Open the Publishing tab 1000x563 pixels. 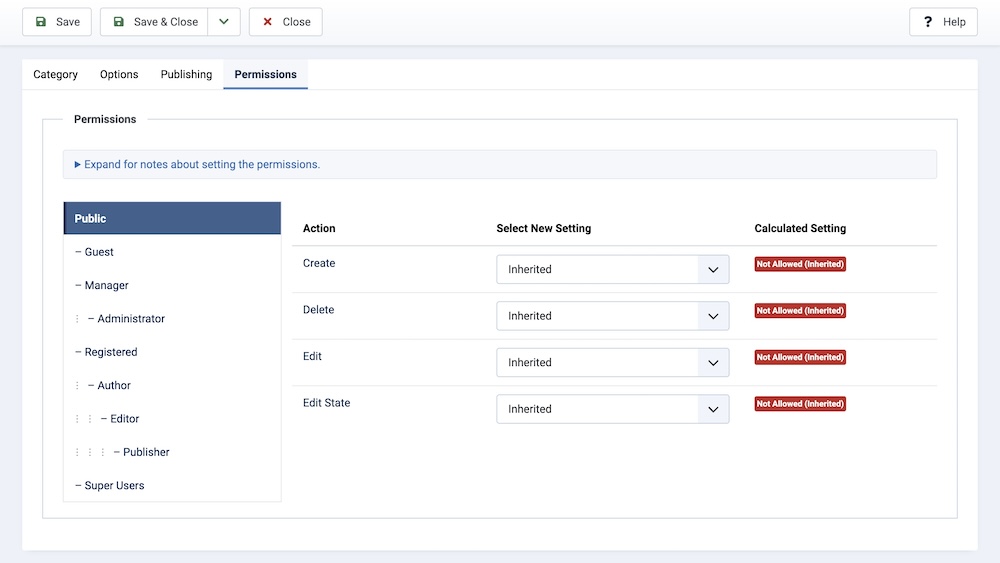(x=186, y=75)
